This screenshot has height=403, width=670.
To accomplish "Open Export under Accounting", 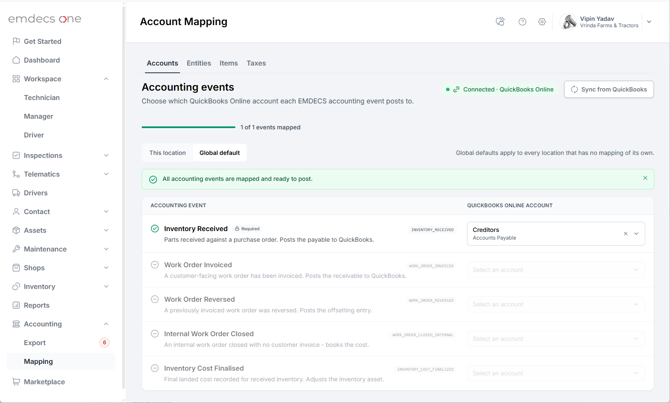I will (35, 343).
